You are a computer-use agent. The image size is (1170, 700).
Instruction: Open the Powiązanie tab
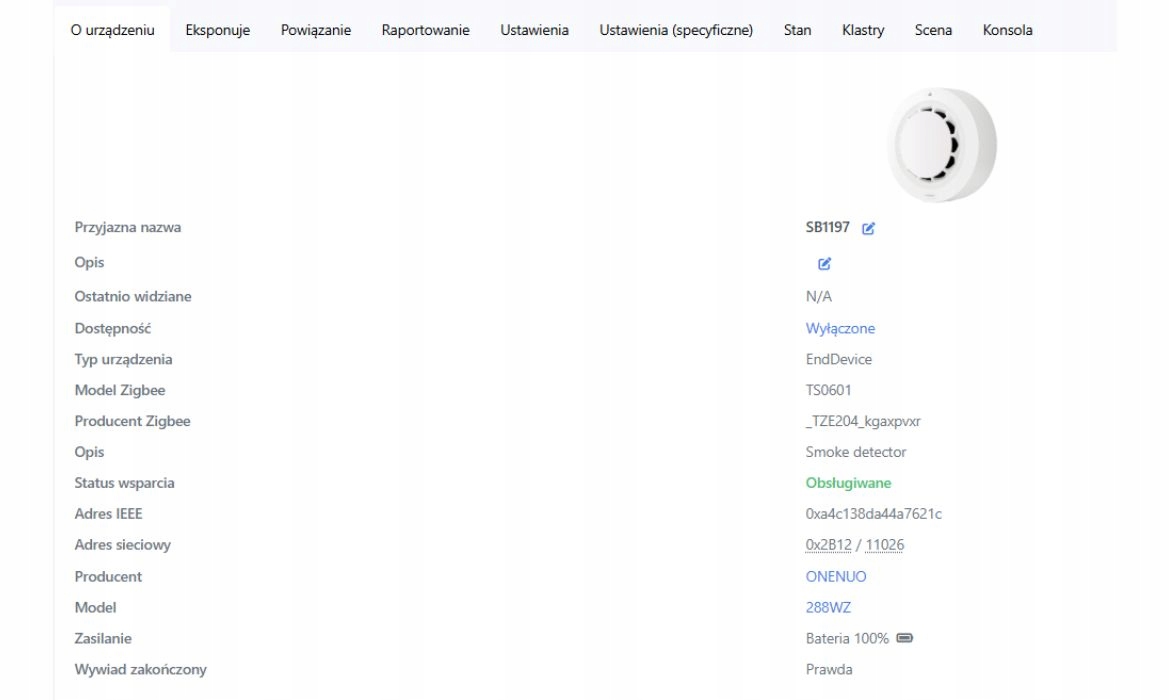316,30
